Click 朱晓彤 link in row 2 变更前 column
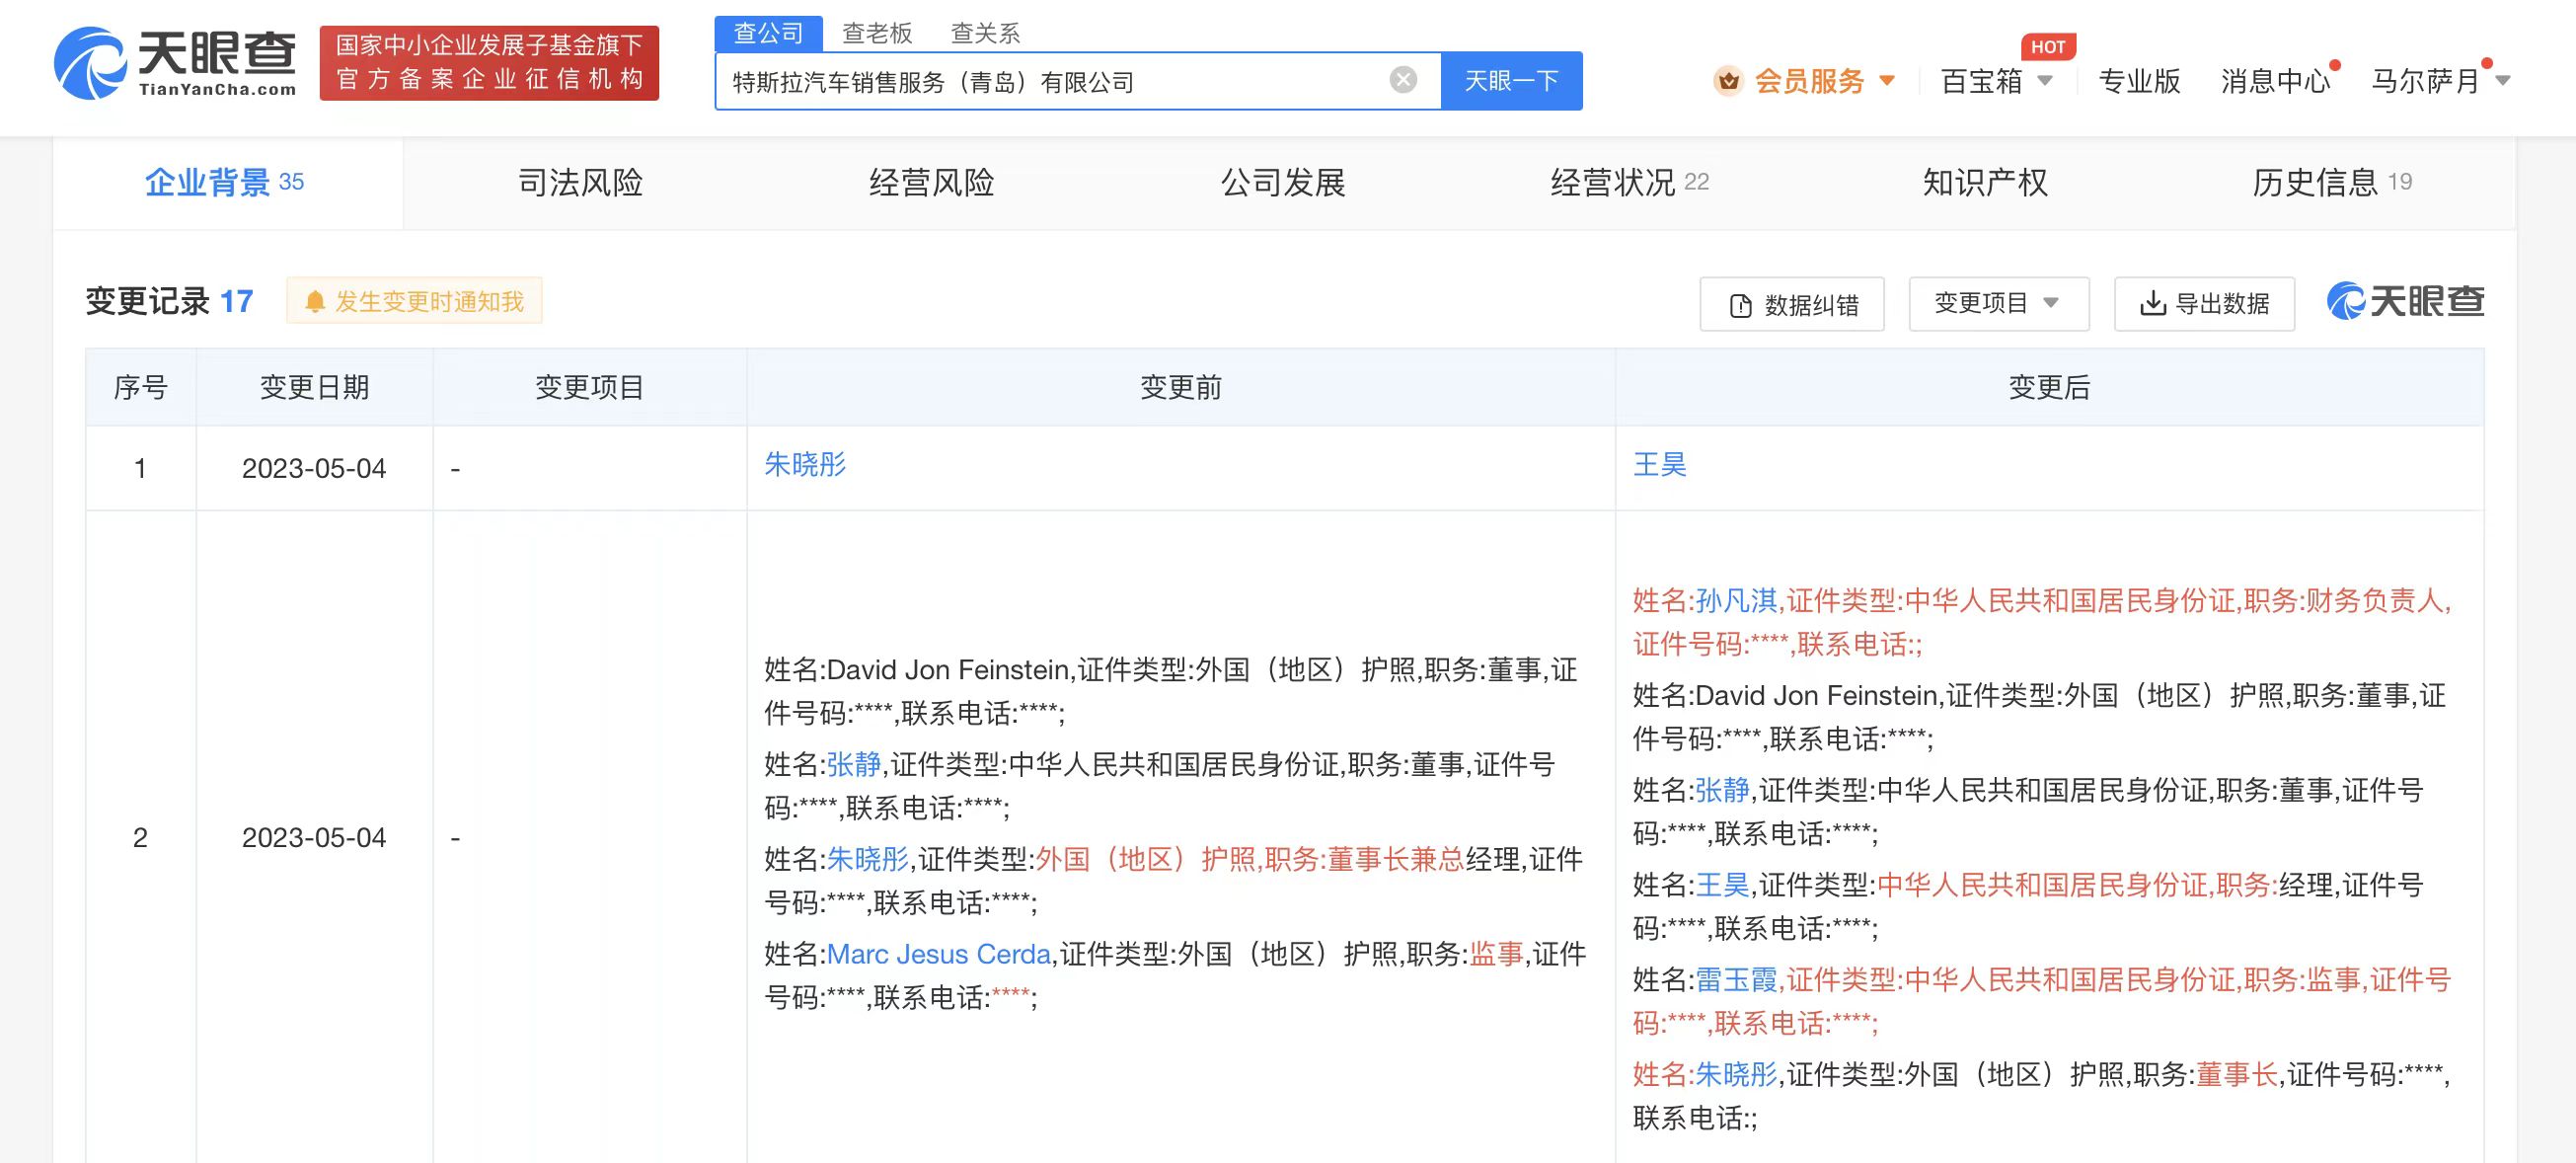 (868, 859)
